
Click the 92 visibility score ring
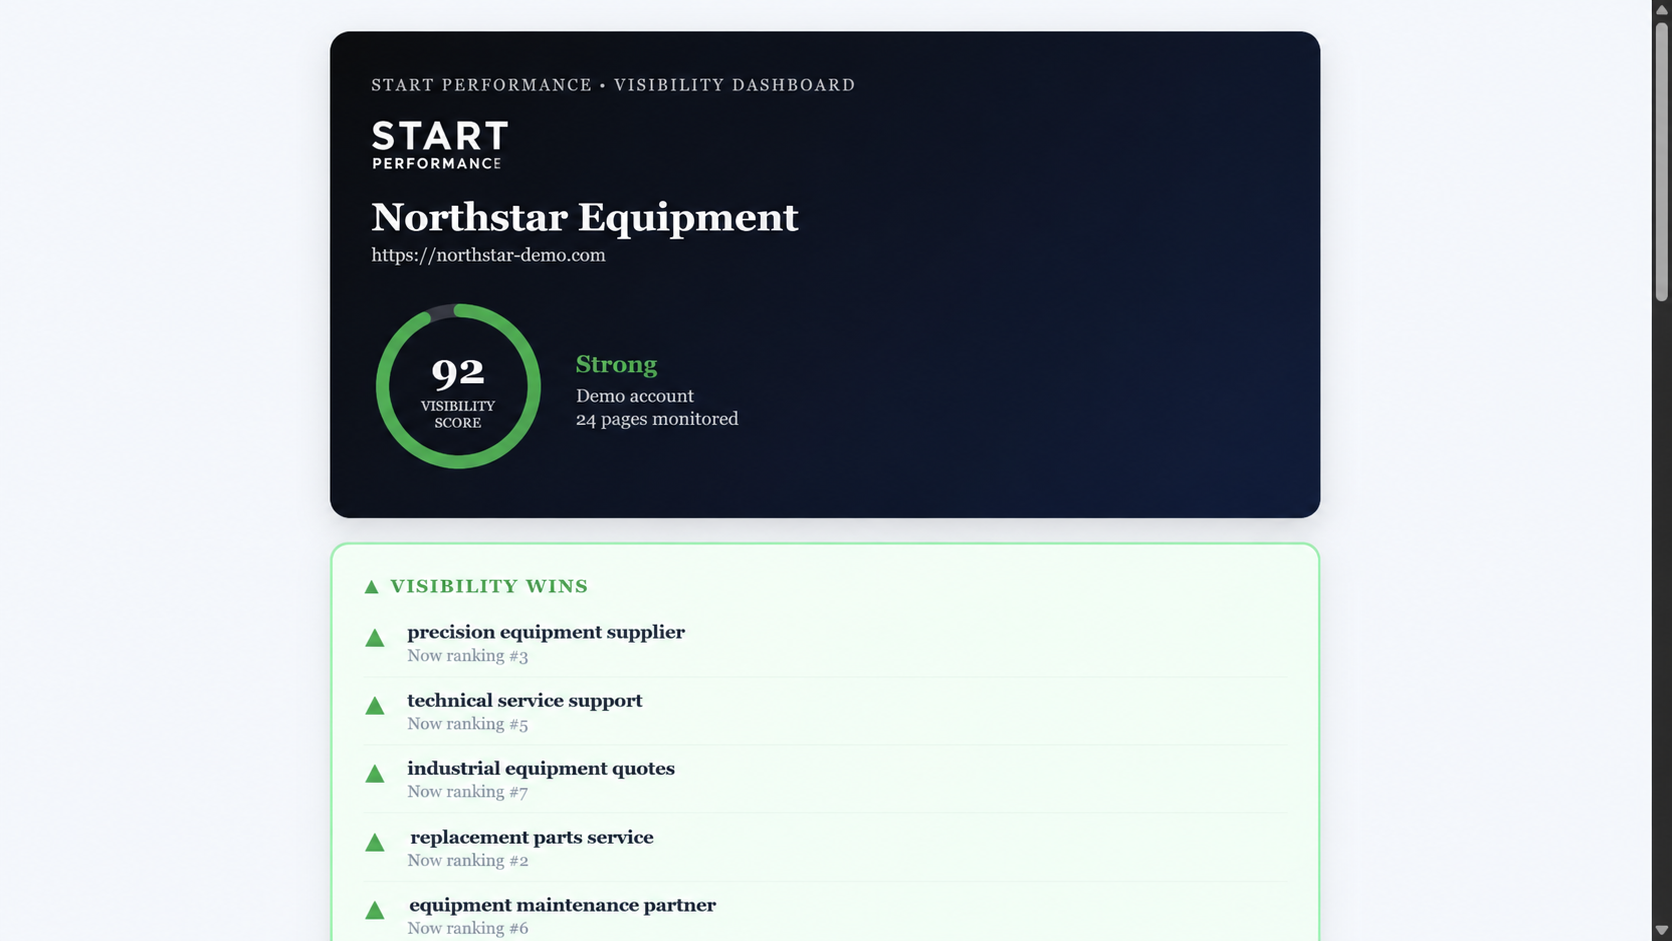tap(458, 386)
